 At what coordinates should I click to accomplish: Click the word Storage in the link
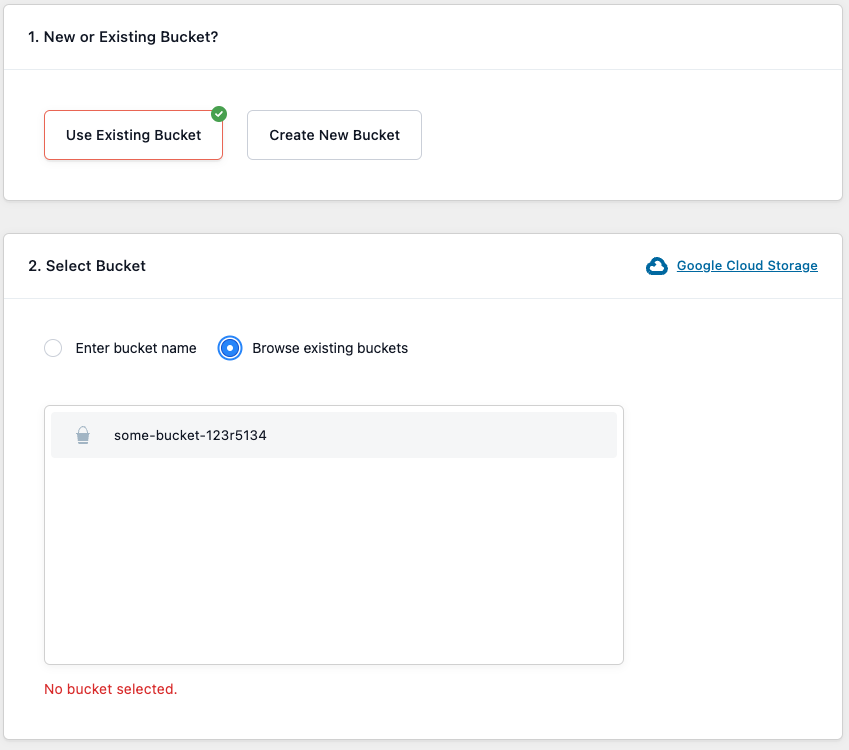pyautogui.click(x=792, y=266)
